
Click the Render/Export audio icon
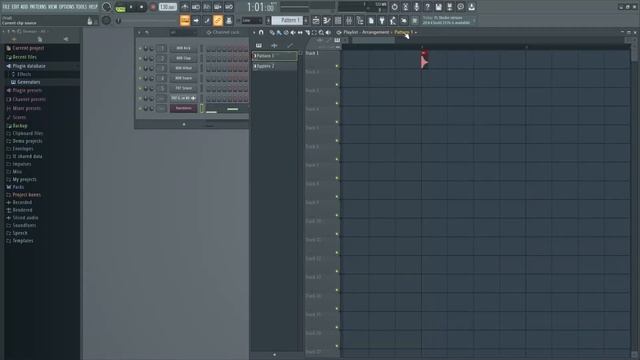[449, 7]
